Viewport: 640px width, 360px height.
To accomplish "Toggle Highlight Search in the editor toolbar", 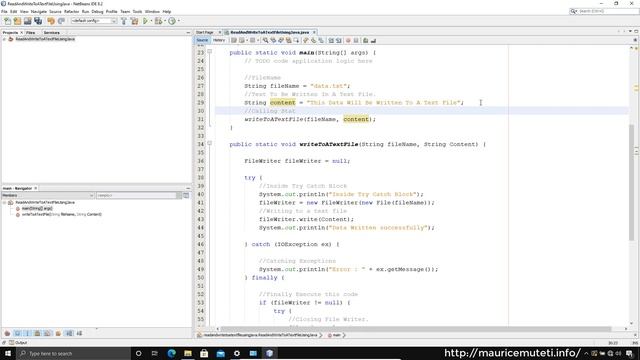I will click(x=289, y=40).
